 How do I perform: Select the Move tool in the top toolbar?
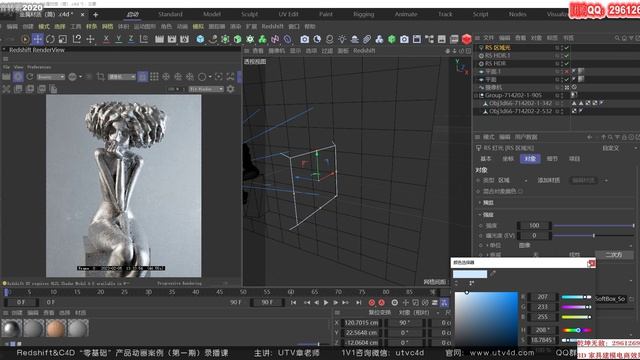[x=38, y=39]
